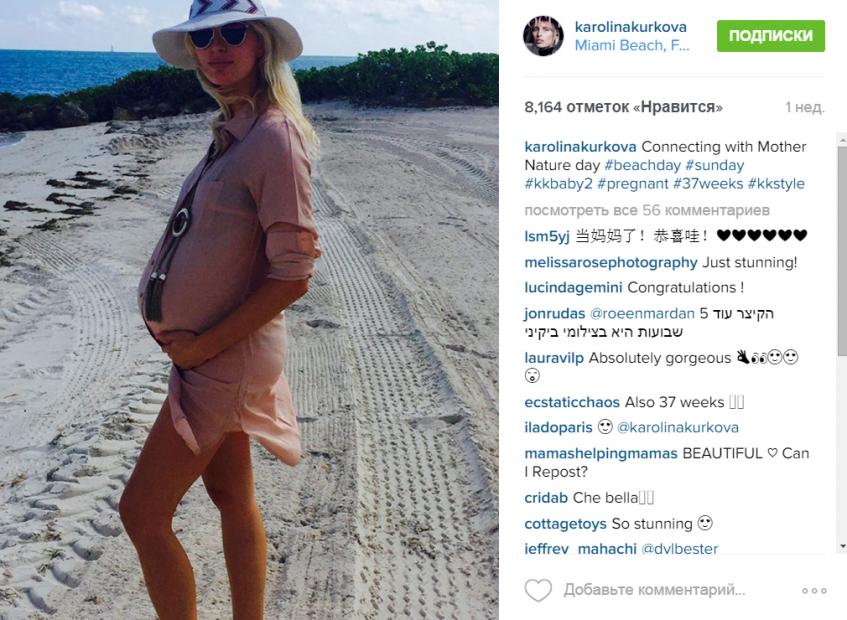Image resolution: width=847 pixels, height=620 pixels.
Task: Visit melissarosephotography commenter profile
Action: click(611, 262)
